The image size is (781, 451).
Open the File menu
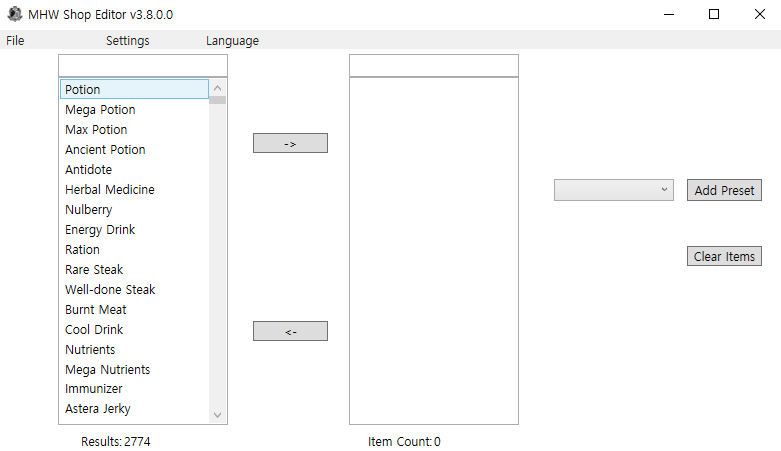15,40
